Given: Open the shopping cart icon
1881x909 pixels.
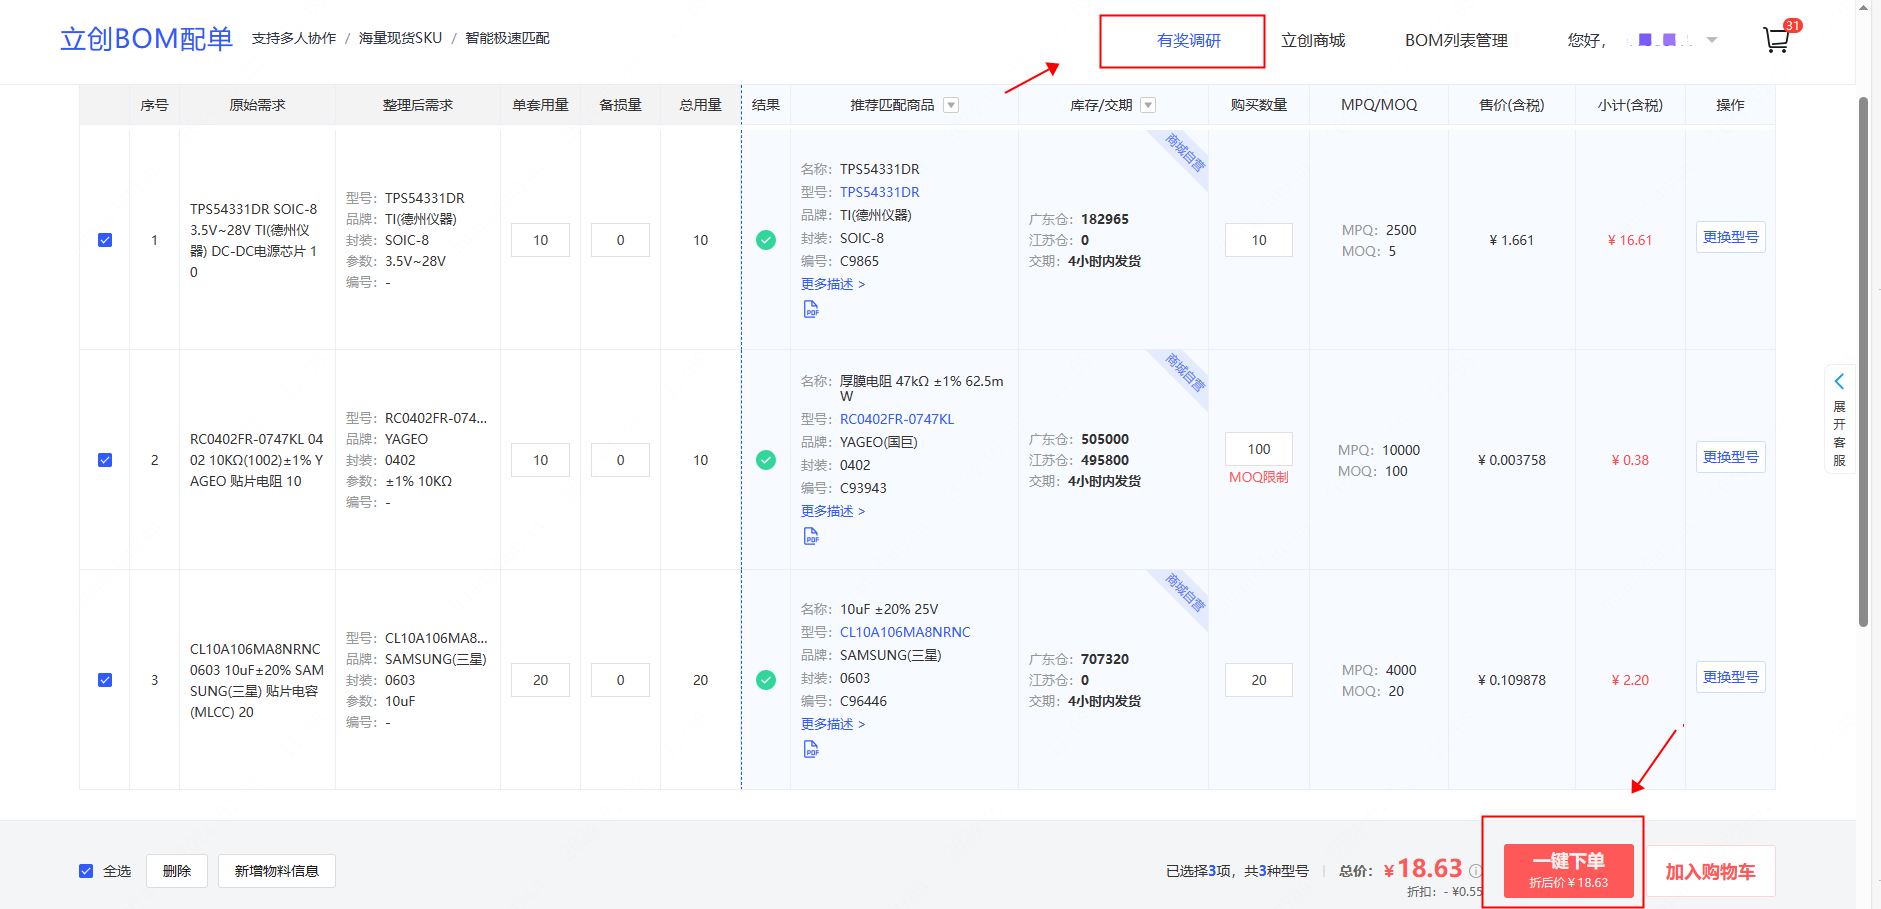Looking at the screenshot, I should (x=1776, y=40).
